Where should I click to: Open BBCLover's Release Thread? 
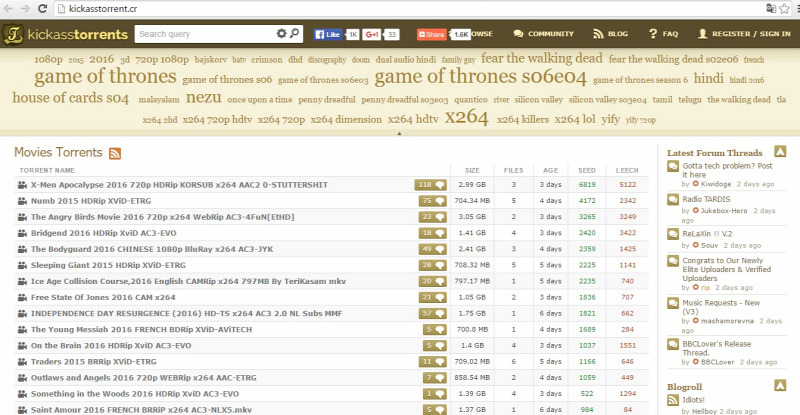point(717,348)
